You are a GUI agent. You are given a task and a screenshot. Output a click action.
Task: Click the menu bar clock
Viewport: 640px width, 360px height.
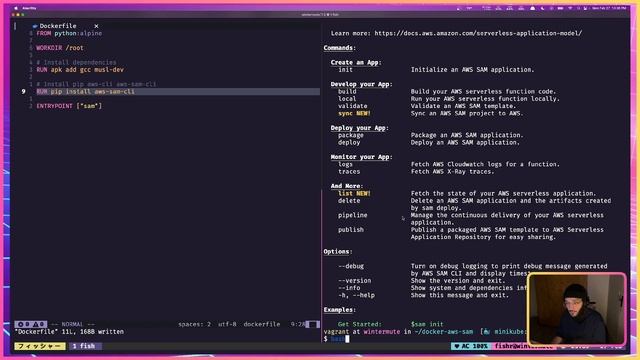[x=610, y=8]
